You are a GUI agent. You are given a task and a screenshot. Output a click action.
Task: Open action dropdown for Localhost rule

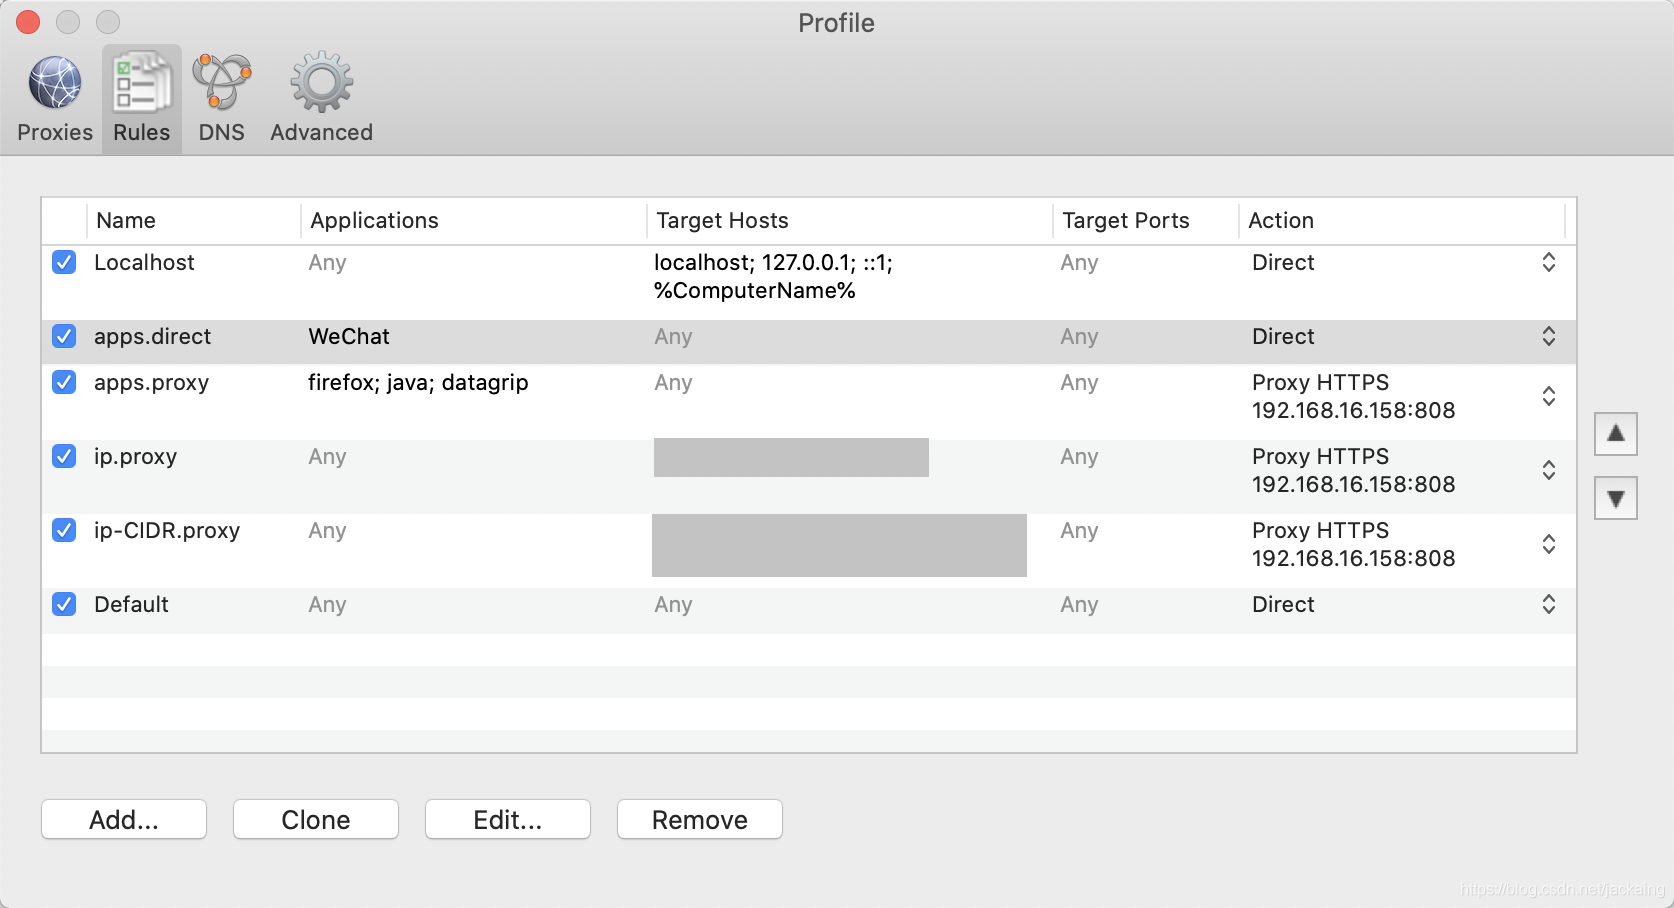tap(1548, 262)
